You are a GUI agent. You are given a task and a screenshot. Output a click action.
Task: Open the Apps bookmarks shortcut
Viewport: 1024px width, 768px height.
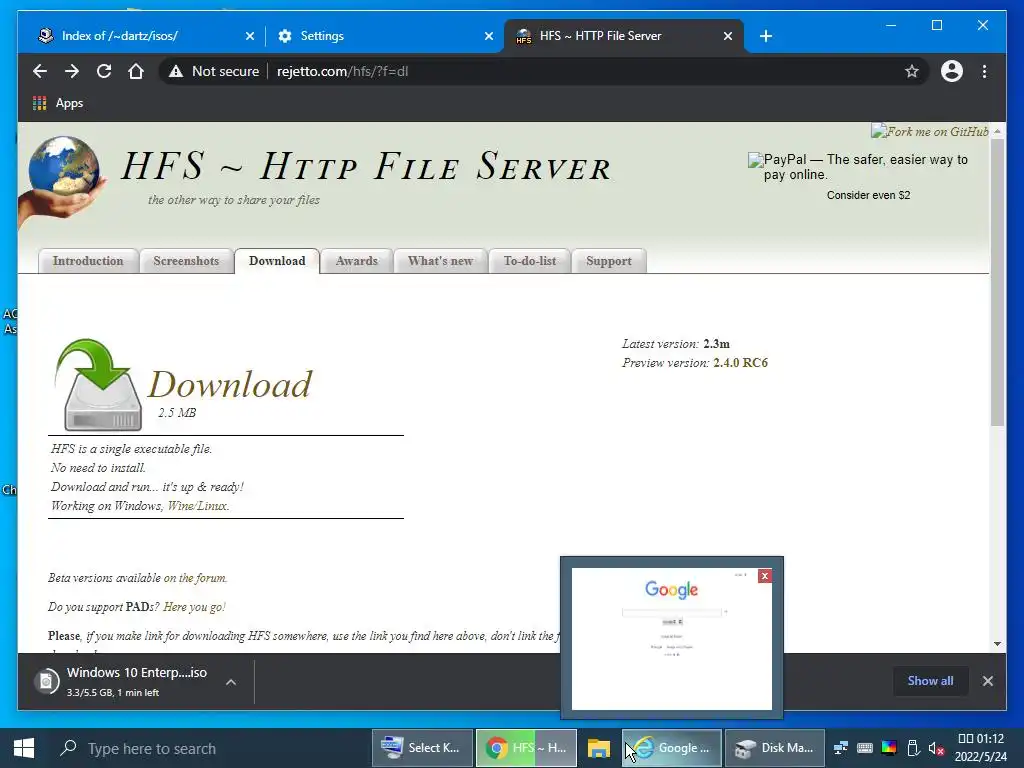pos(57,103)
